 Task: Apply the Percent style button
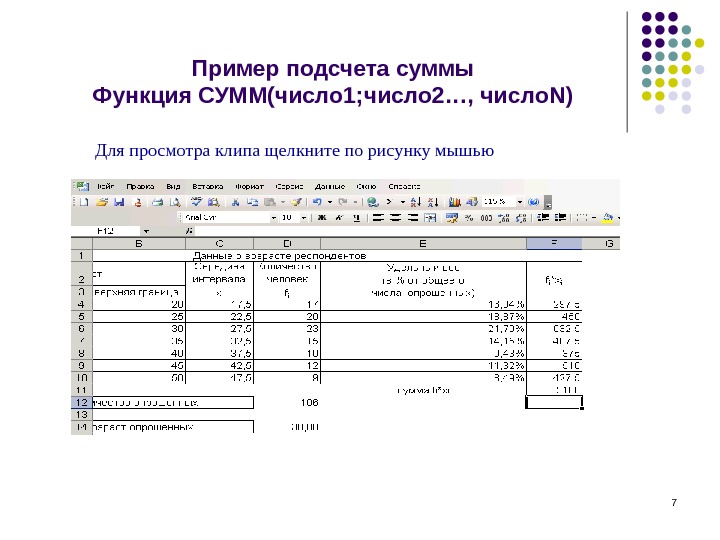(469, 218)
